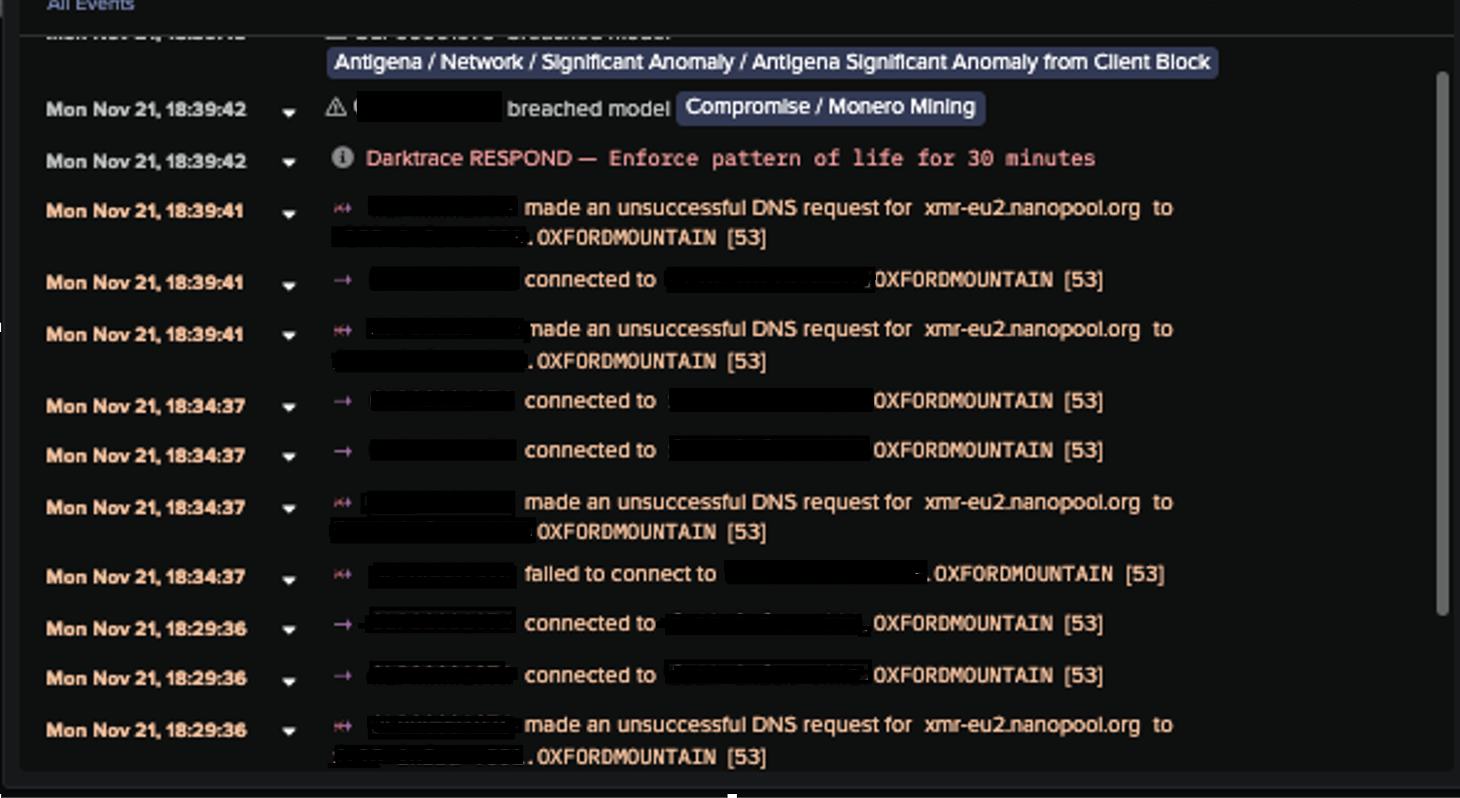Click 'breached model' text in Monero Mining row

point(588,108)
